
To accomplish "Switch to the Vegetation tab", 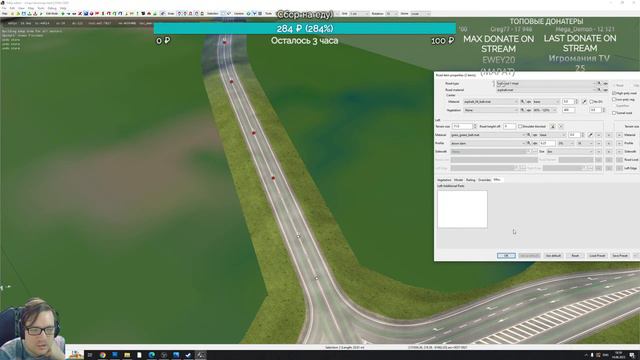I will click(444, 180).
